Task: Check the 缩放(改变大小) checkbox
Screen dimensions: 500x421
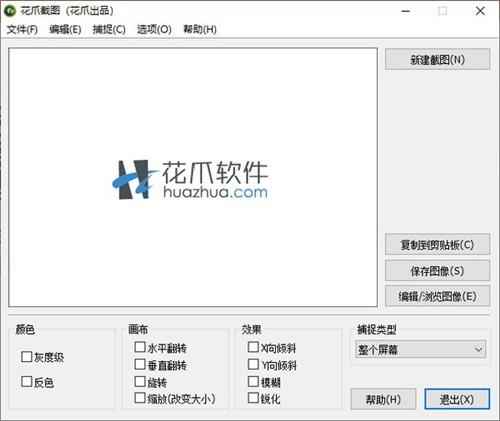Action: point(140,398)
